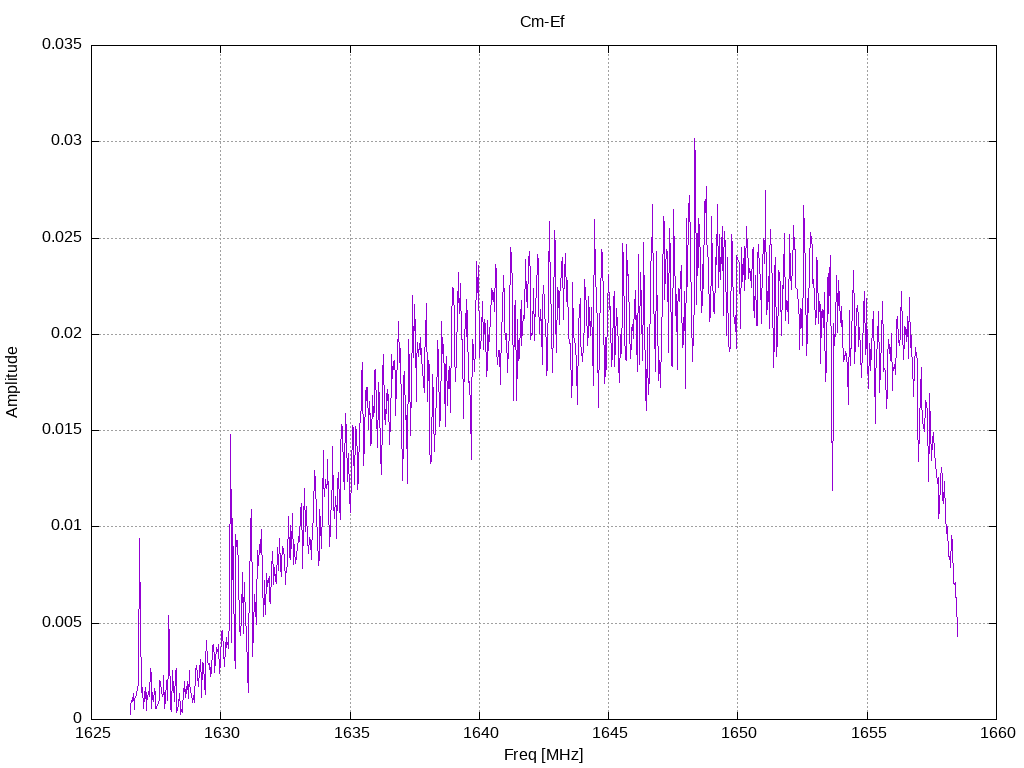Click the rotated Amplitude y-axis label
This screenshot has height=768, width=1024.
coord(12,382)
